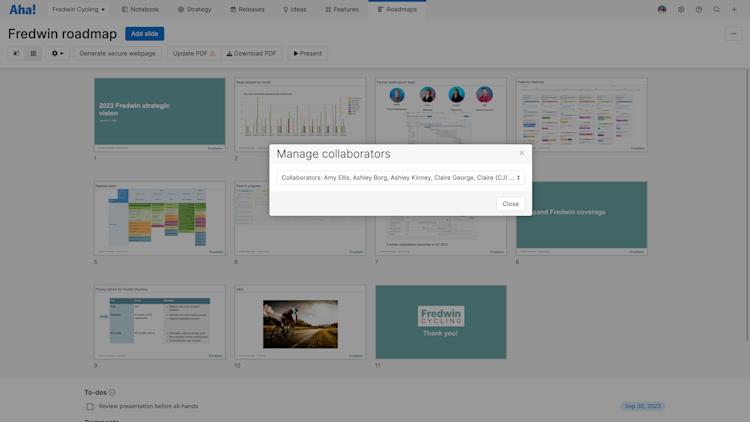Click the Download PDF button
The height and width of the screenshot is (422, 750).
[x=252, y=53]
